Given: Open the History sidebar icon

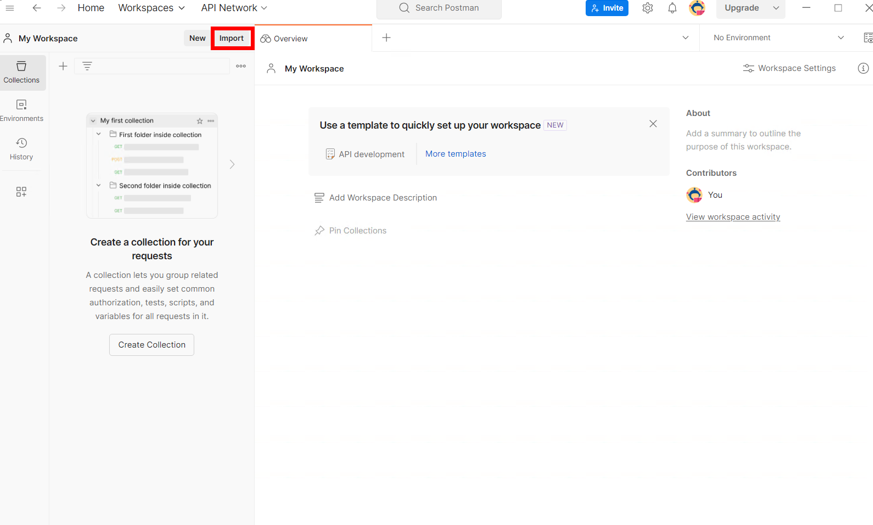Looking at the screenshot, I should click(x=21, y=149).
